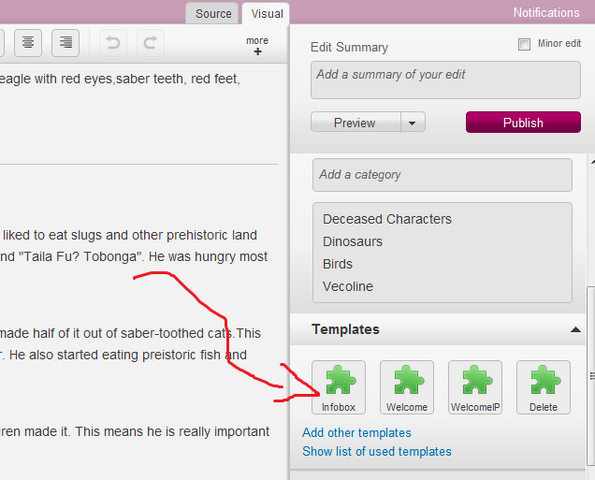Screen dimensions: 595x480
Task: Open Notifications
Action: [x=546, y=13]
